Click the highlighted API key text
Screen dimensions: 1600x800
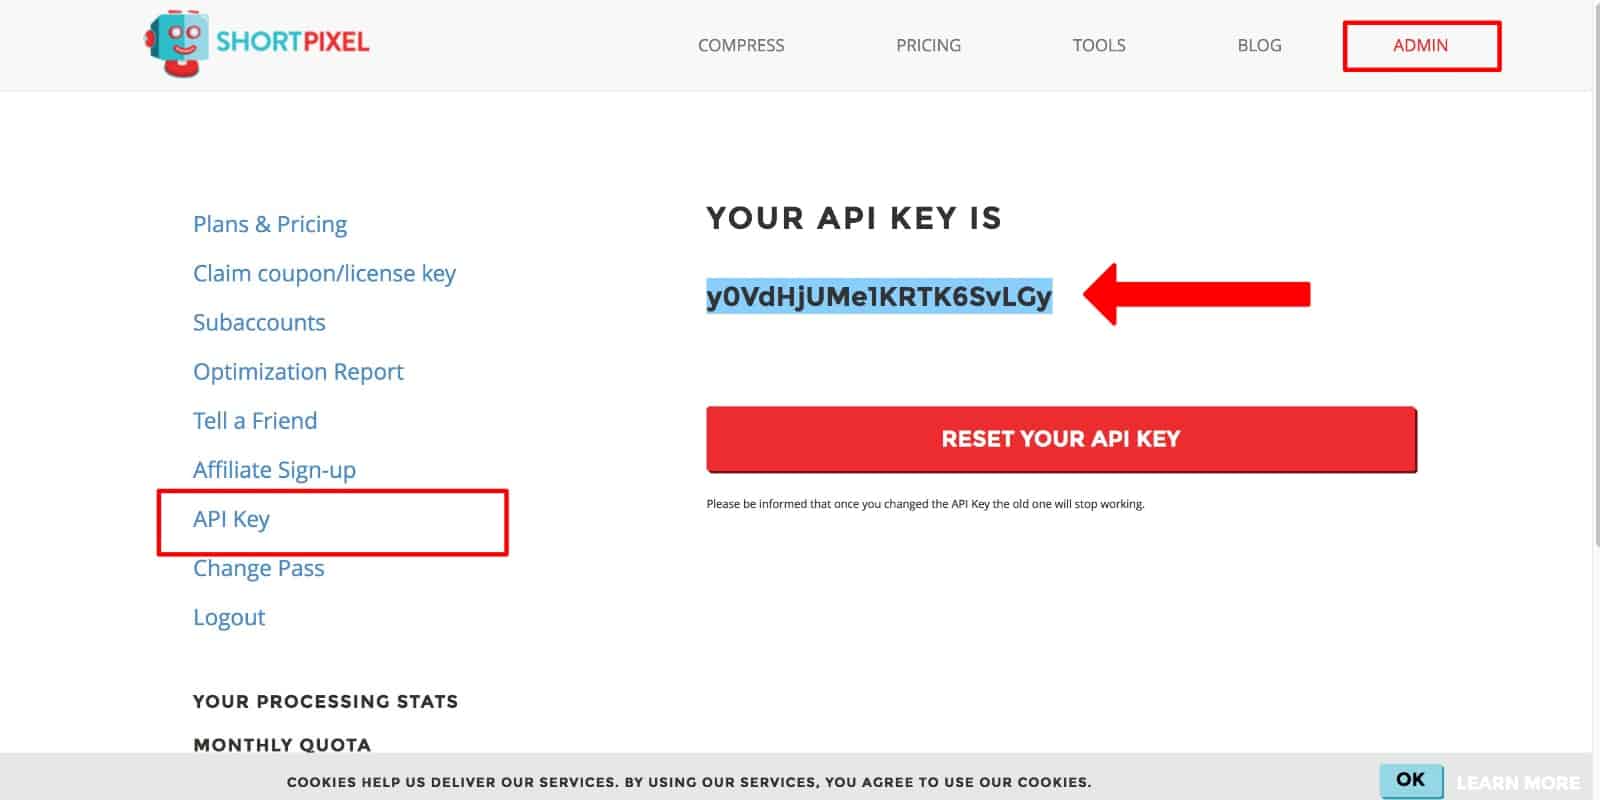point(879,296)
